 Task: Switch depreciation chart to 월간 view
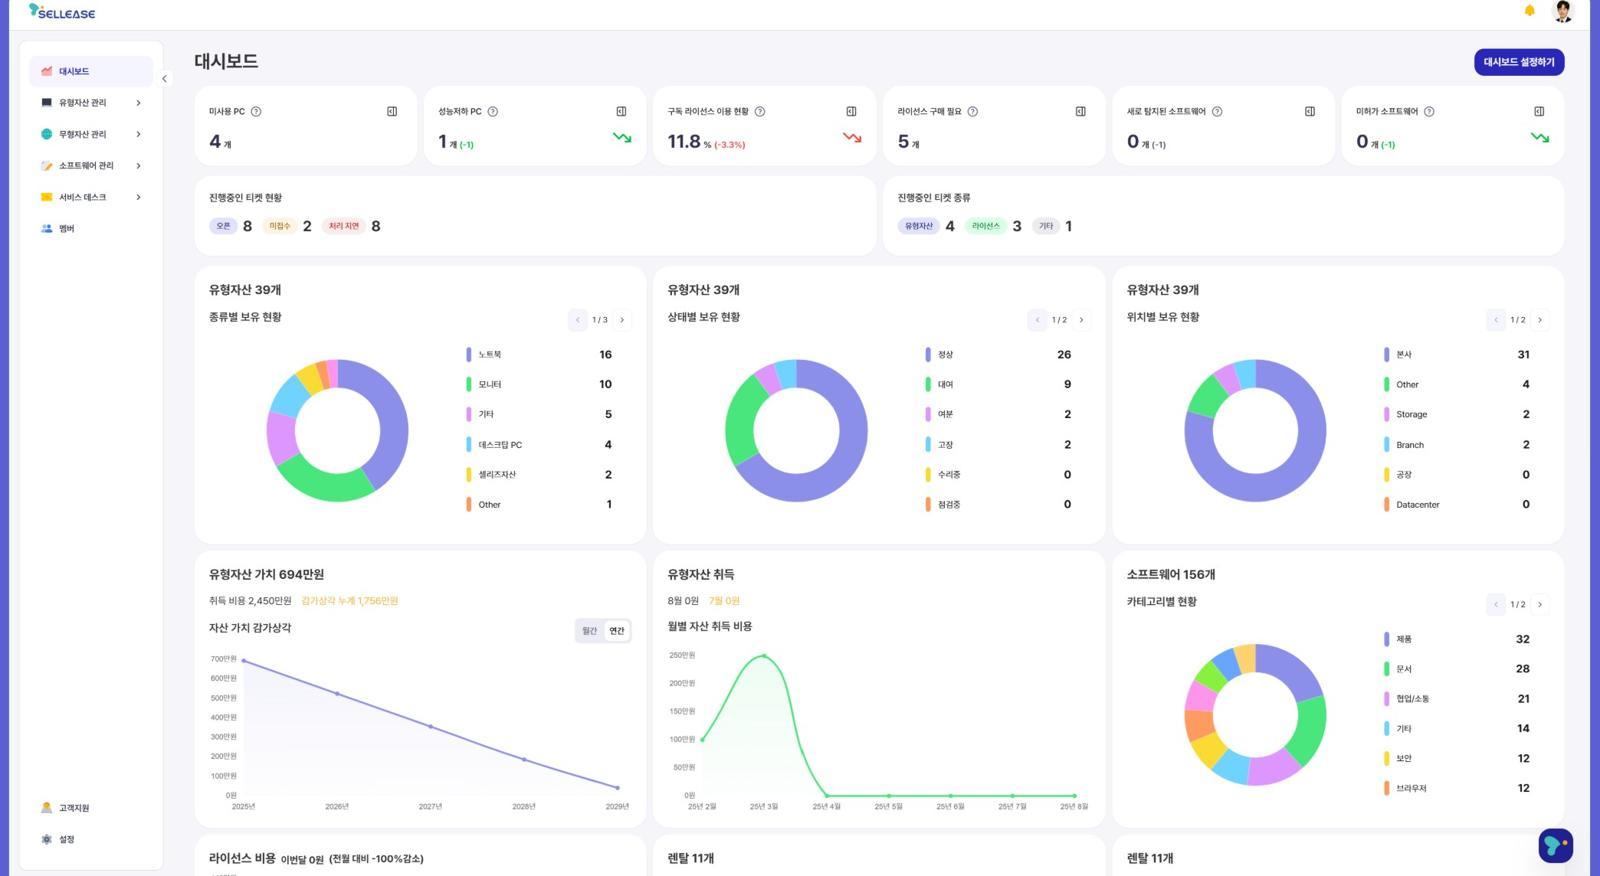[x=589, y=631]
